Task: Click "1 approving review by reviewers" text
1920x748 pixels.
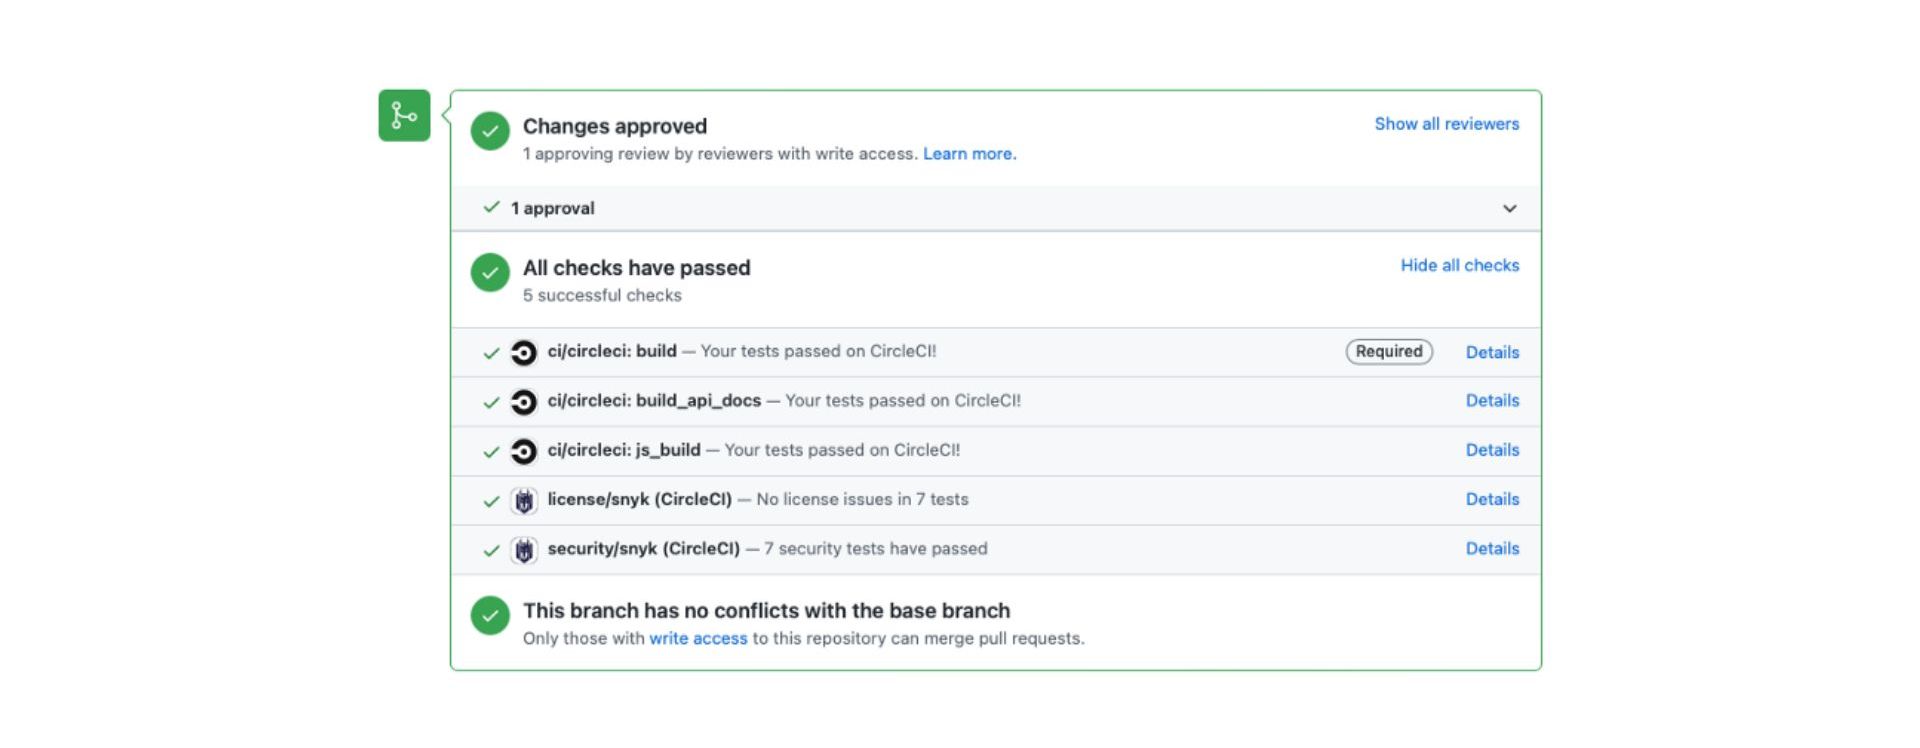Action: (x=720, y=154)
